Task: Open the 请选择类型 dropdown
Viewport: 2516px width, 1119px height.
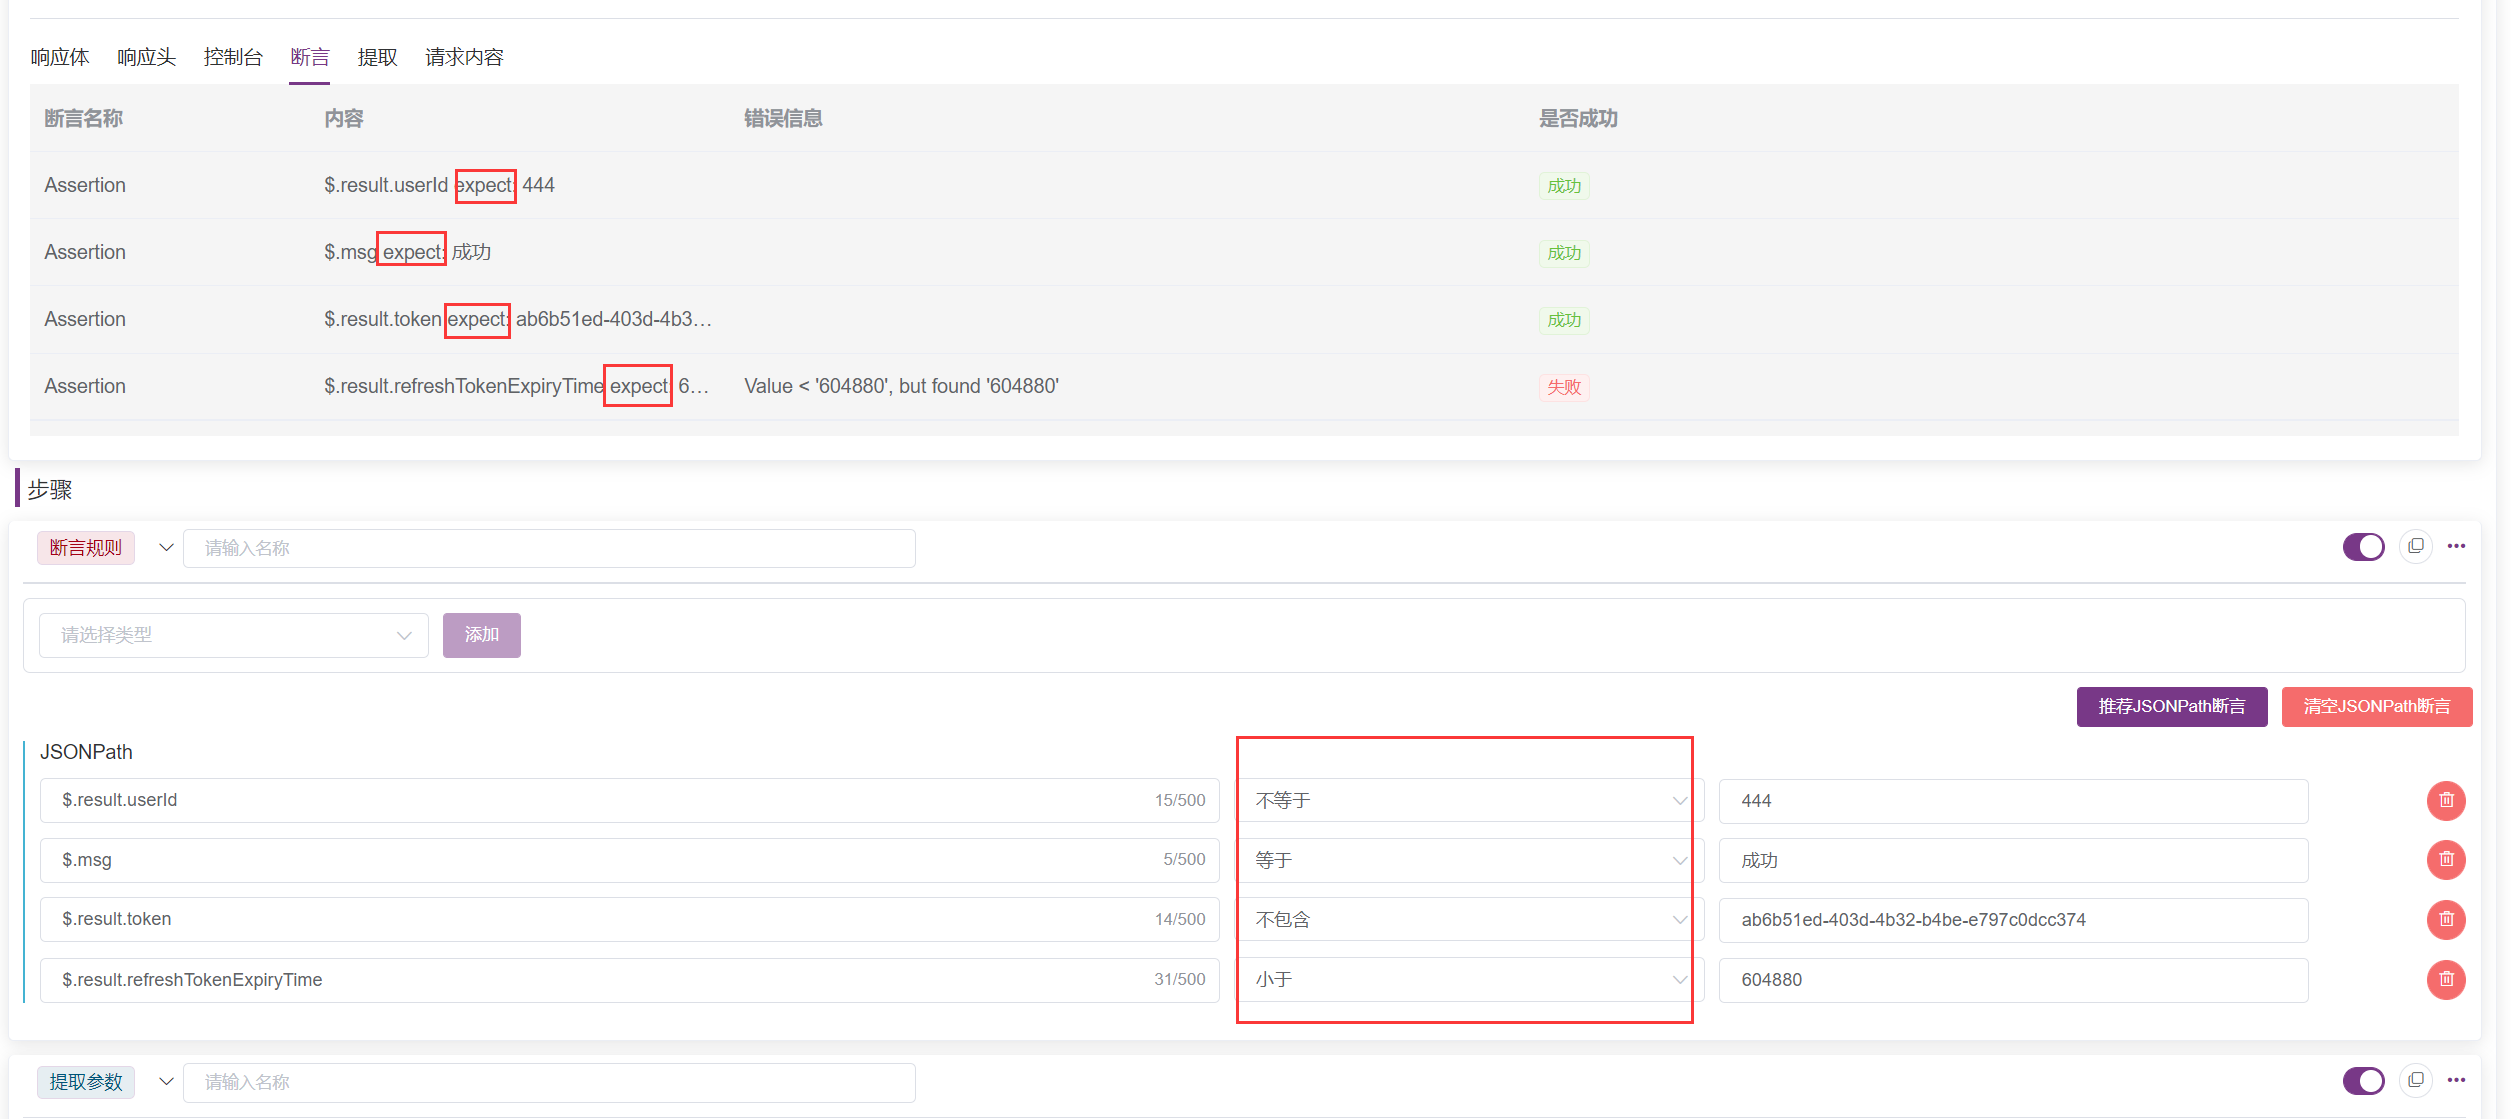Action: click(x=233, y=635)
